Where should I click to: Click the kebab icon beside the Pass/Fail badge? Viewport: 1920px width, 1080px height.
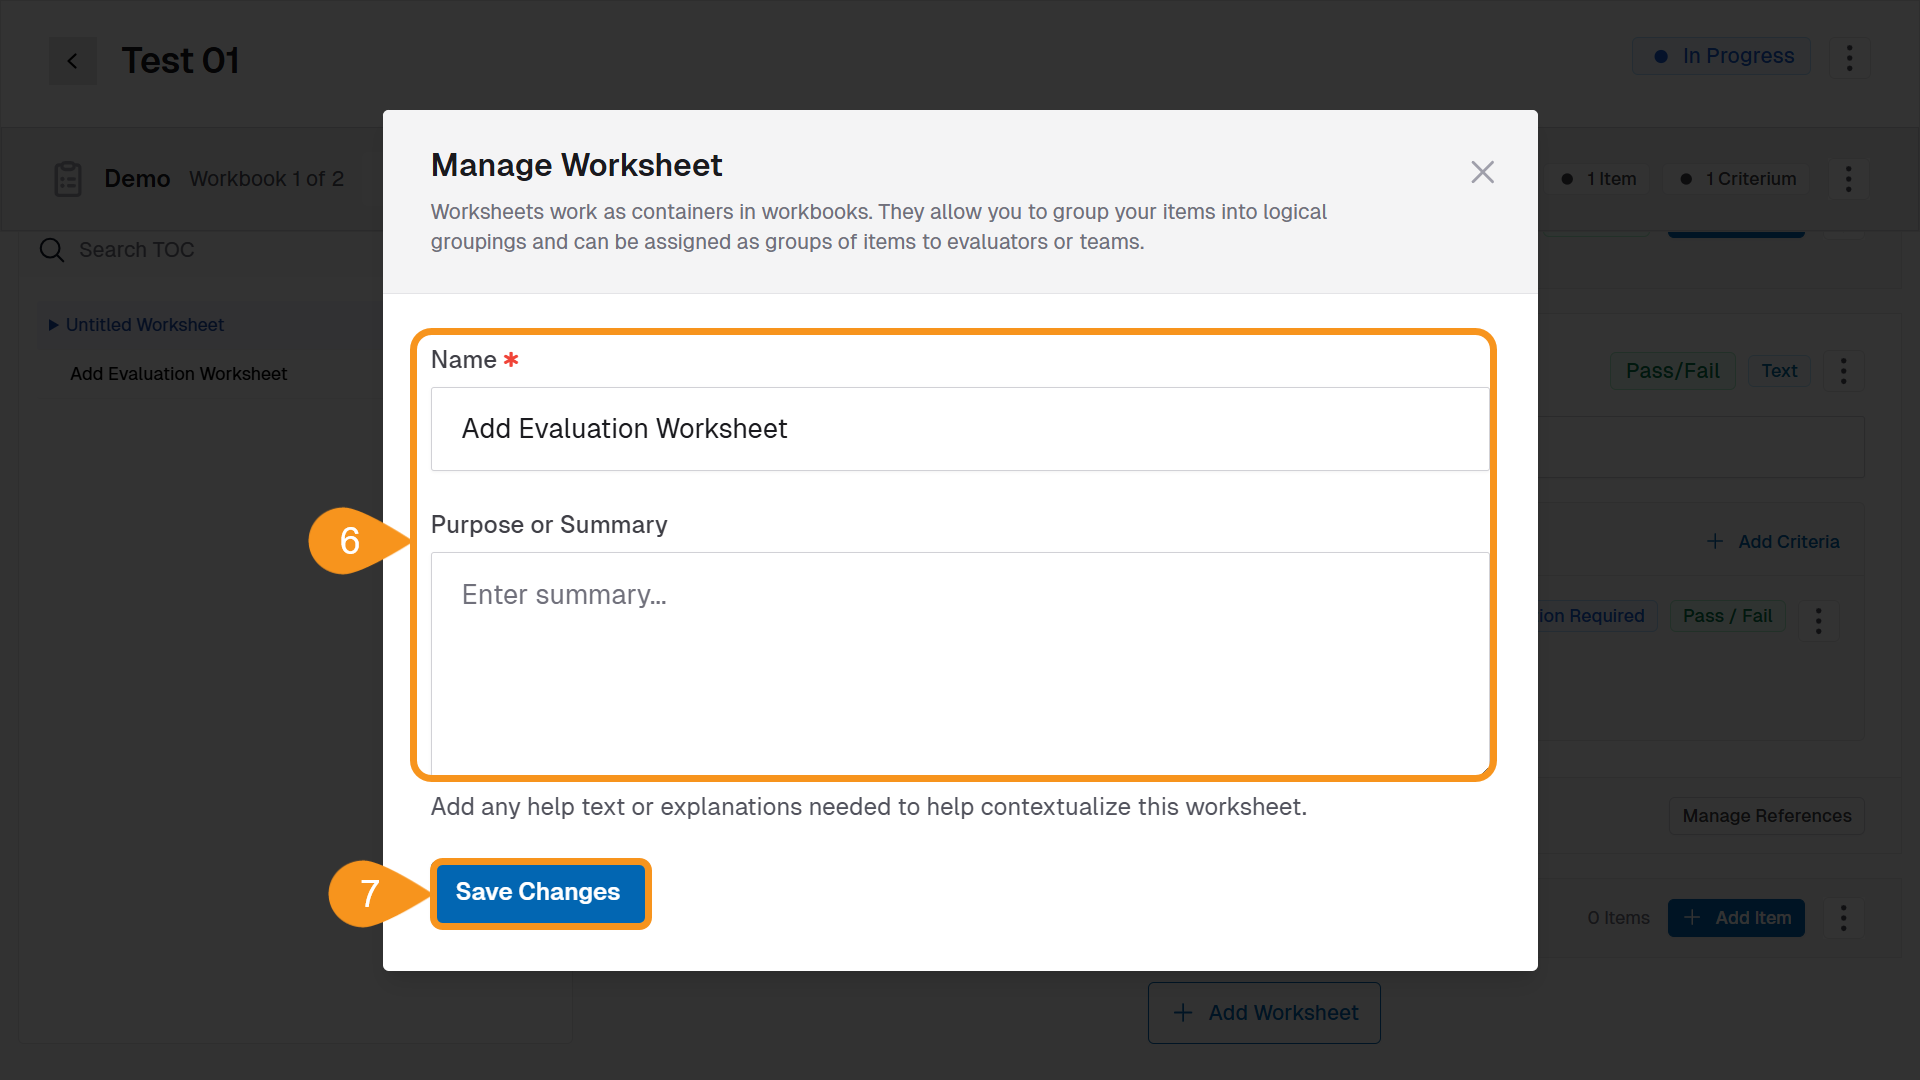[1844, 370]
